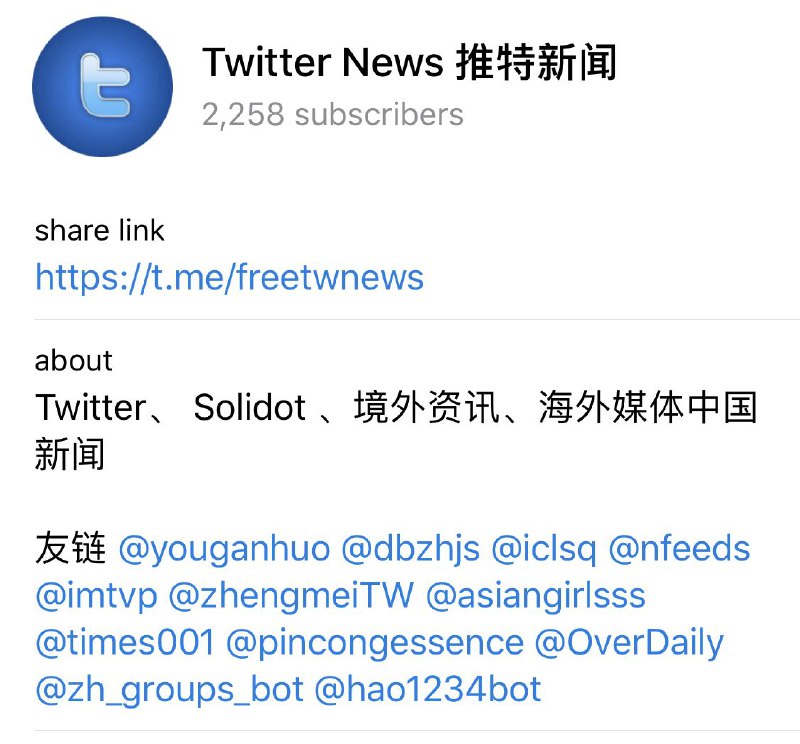
Task: Open the @youganhuo mention
Action: [x=224, y=550]
